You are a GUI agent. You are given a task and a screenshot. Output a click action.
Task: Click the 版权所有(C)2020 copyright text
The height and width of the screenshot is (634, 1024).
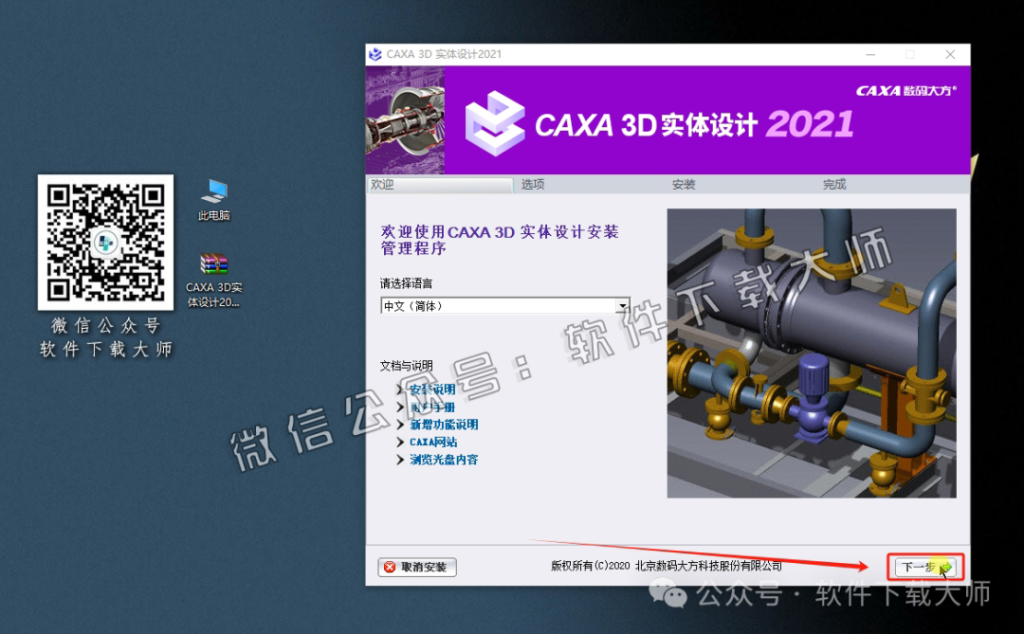(x=666, y=565)
